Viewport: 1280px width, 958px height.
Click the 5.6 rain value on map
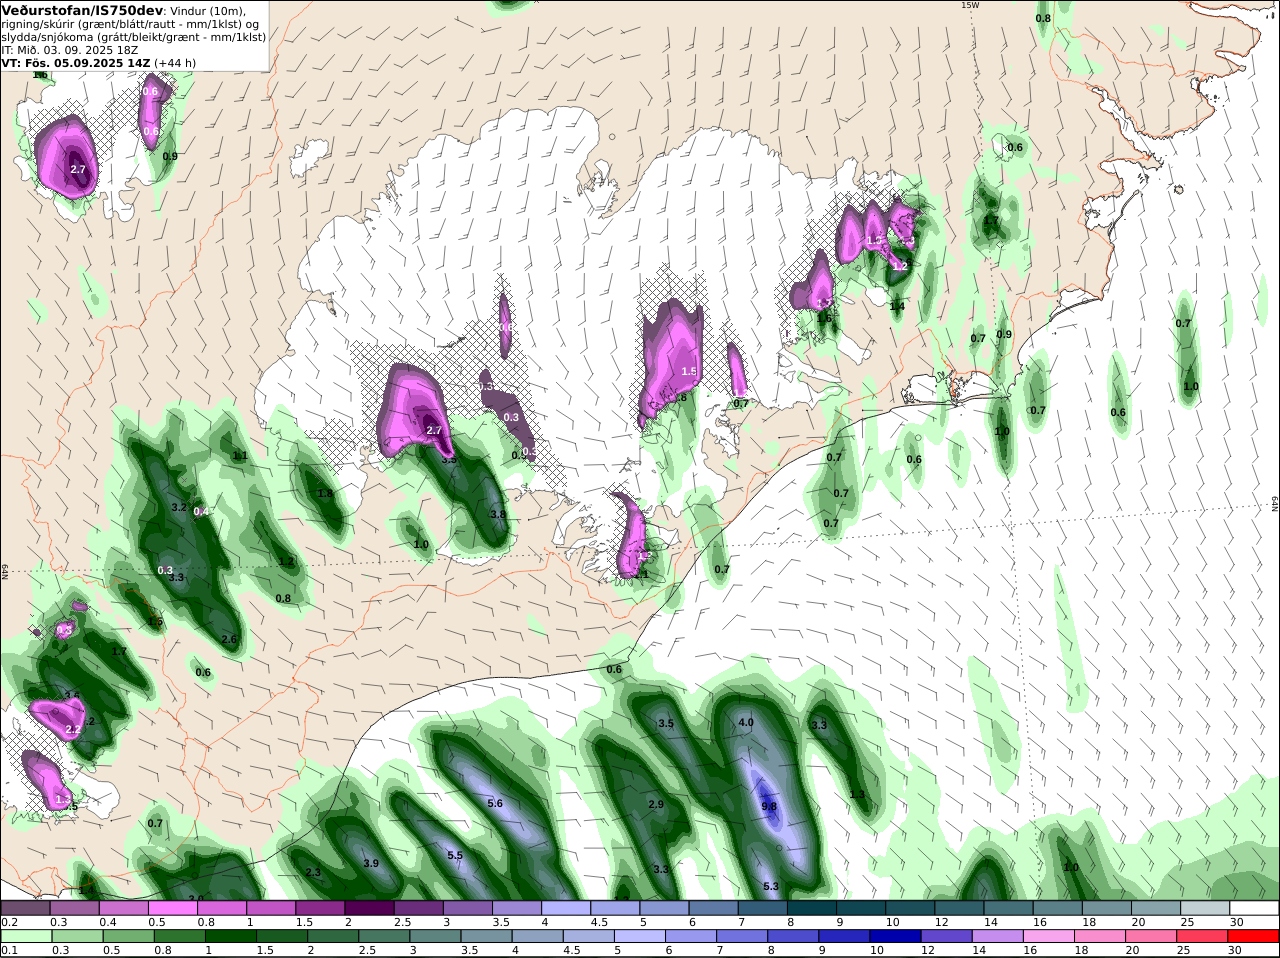tap(494, 803)
